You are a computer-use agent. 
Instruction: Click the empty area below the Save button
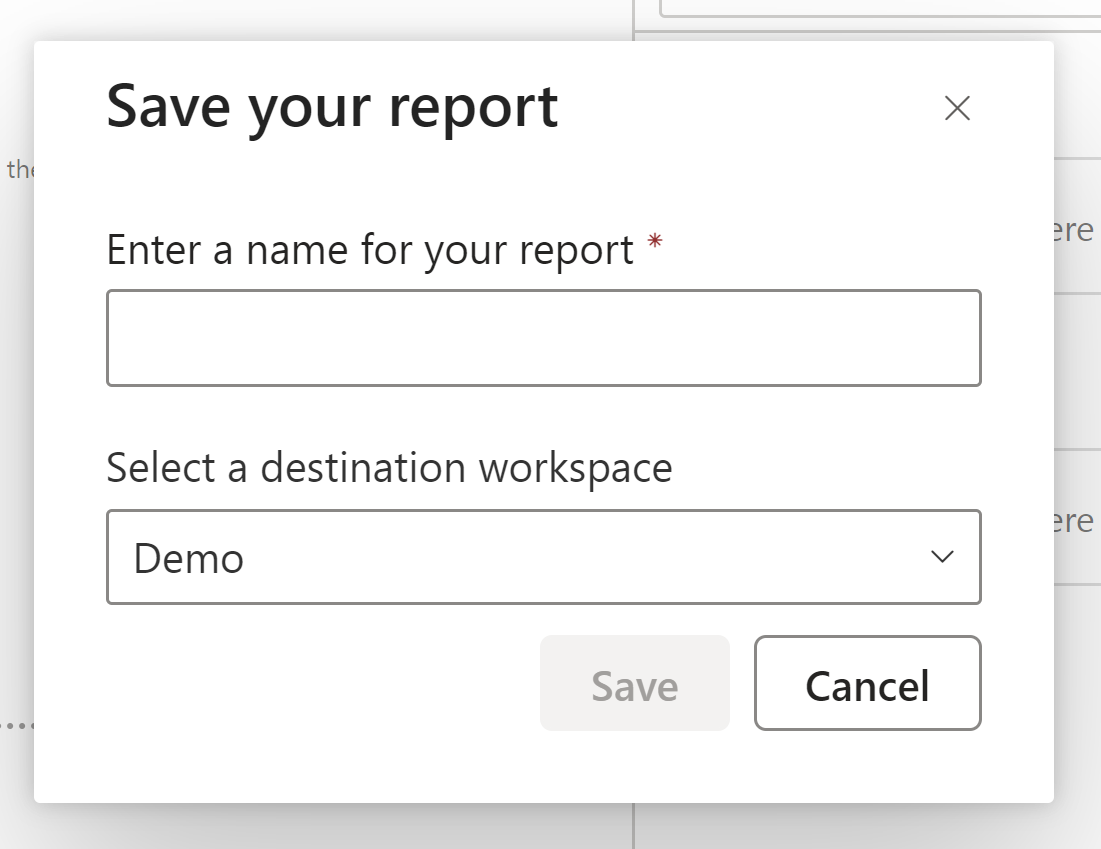pyautogui.click(x=634, y=765)
